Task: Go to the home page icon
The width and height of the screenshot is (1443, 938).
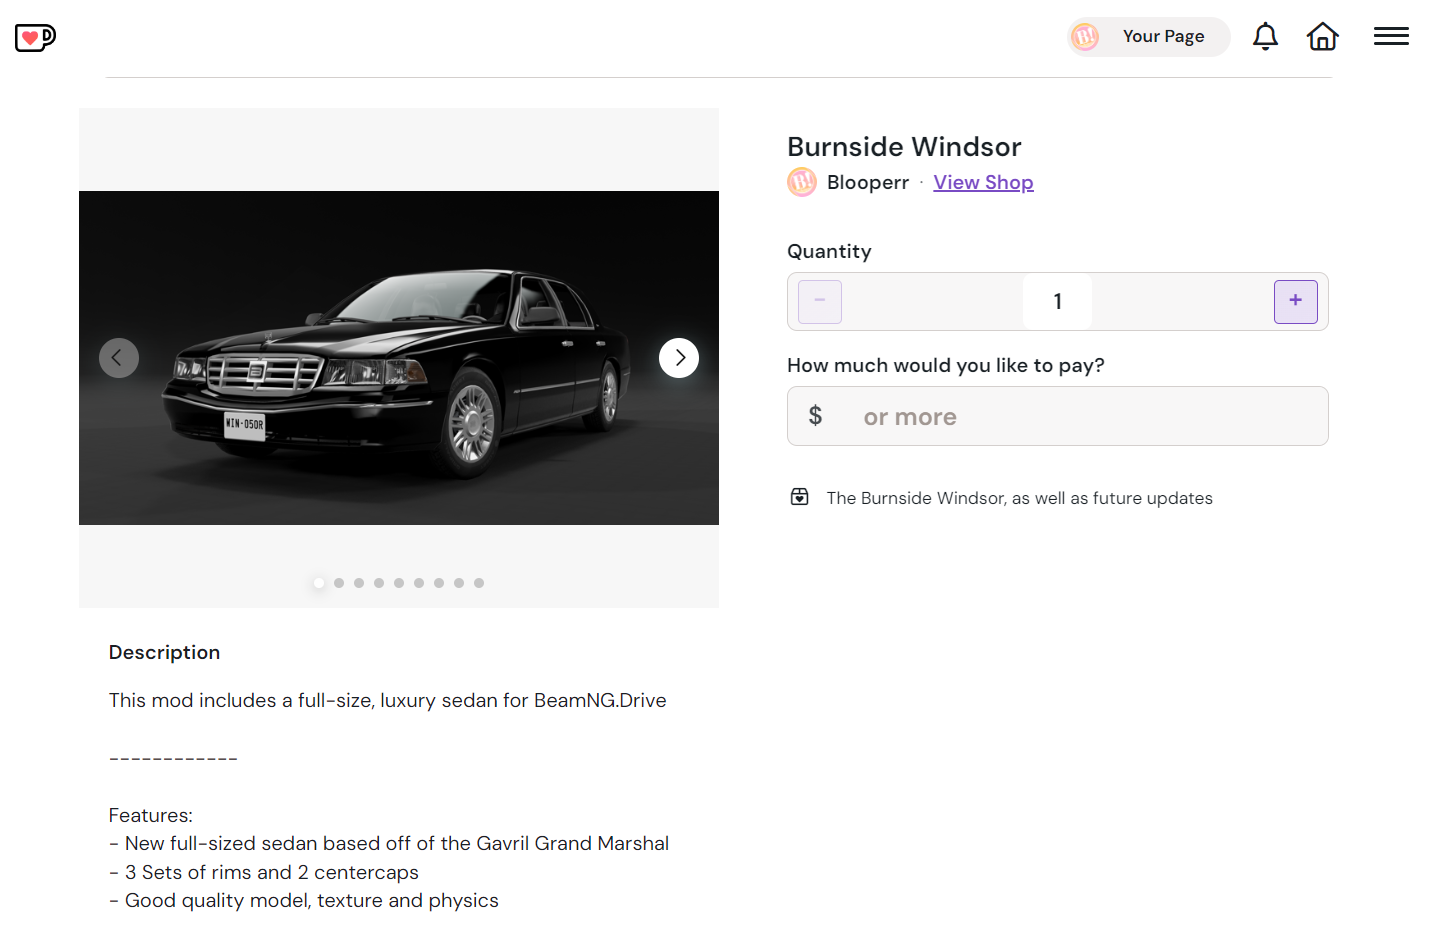Action: [x=1322, y=37]
